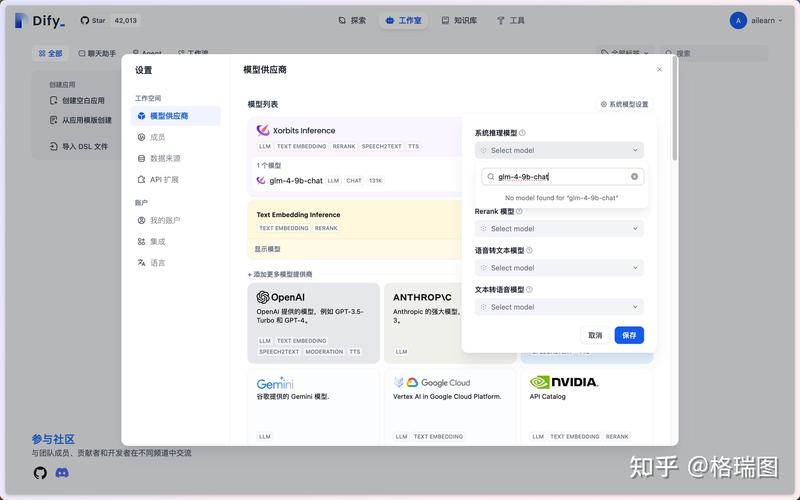Screen dimensions: 800x500
Task: Click 导入 DSL 文件
Action: 79,146
